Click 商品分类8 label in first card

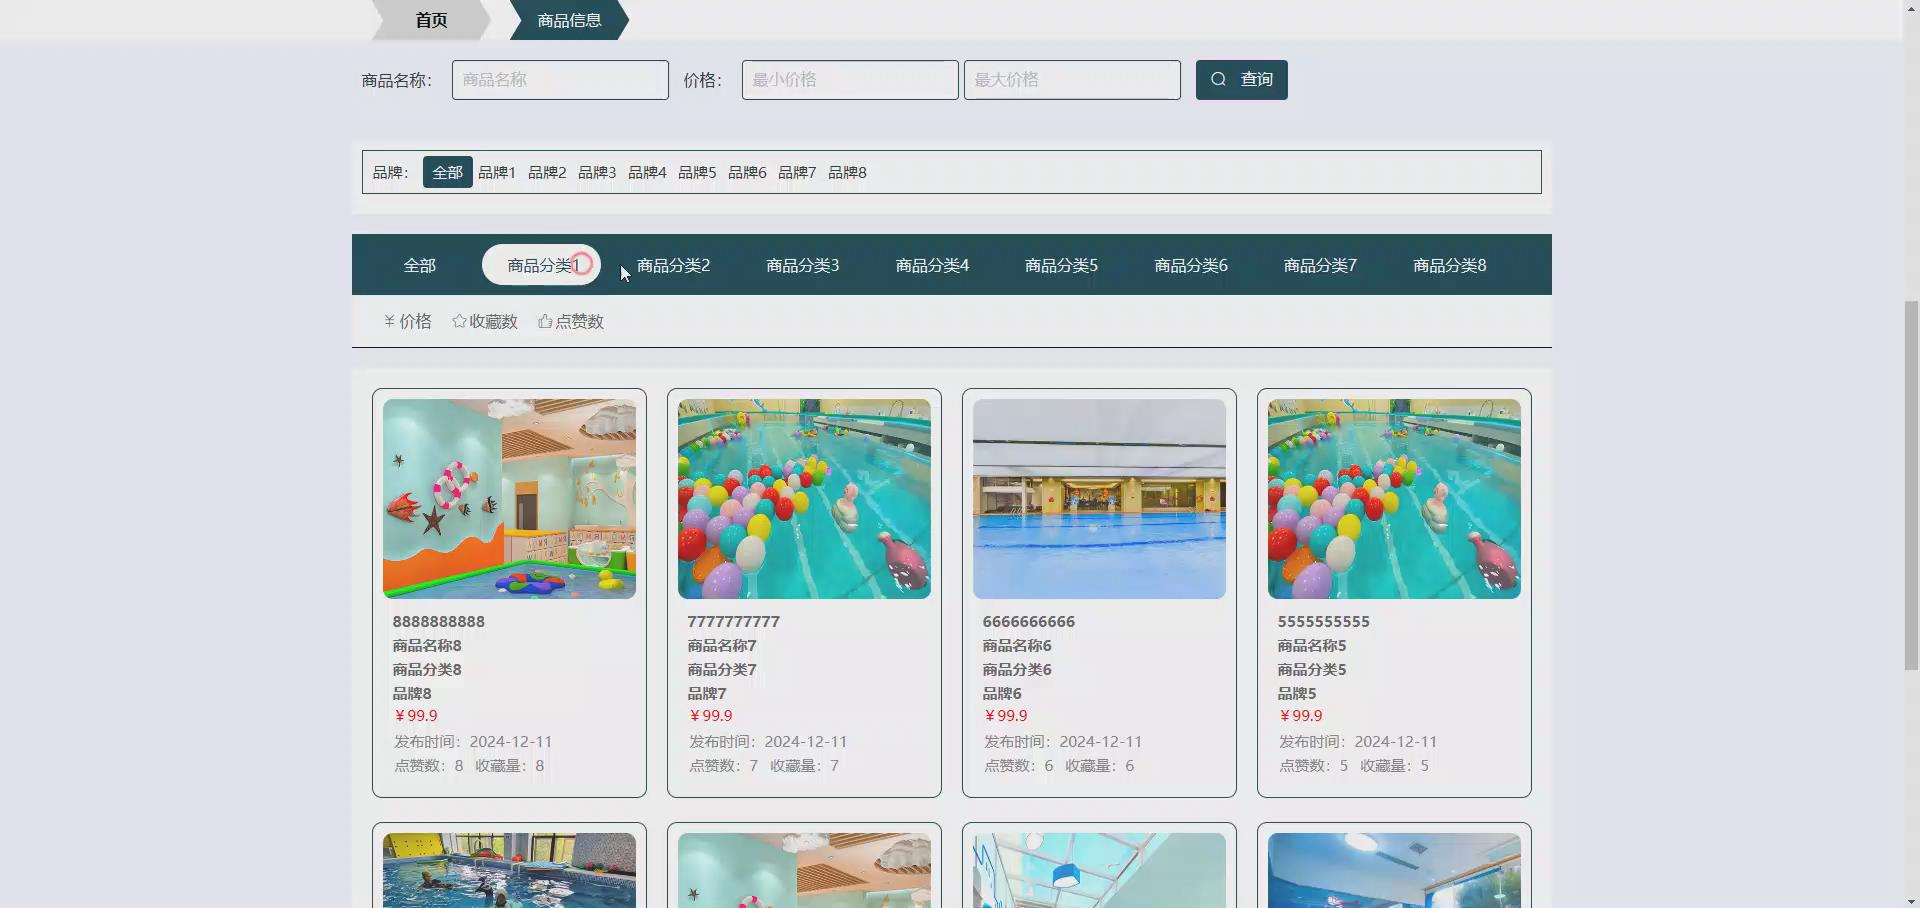[427, 669]
